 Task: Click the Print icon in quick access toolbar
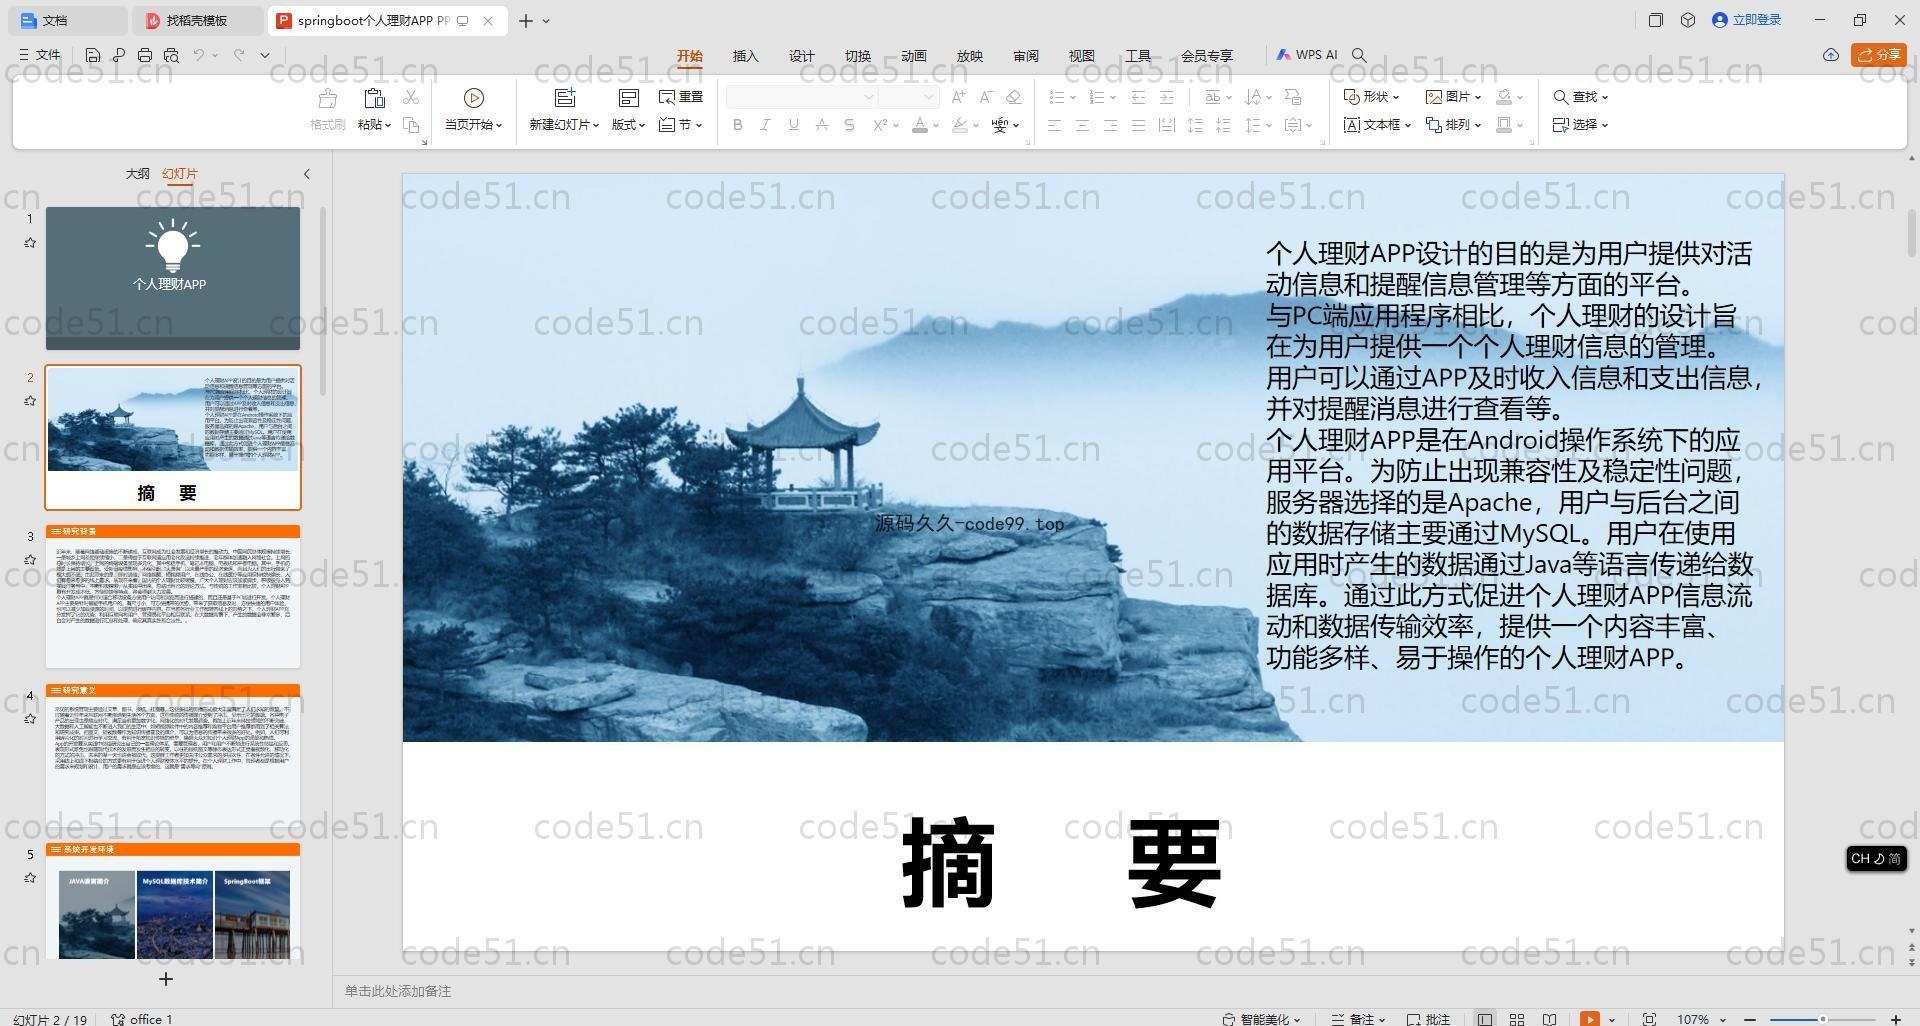tap(145, 55)
